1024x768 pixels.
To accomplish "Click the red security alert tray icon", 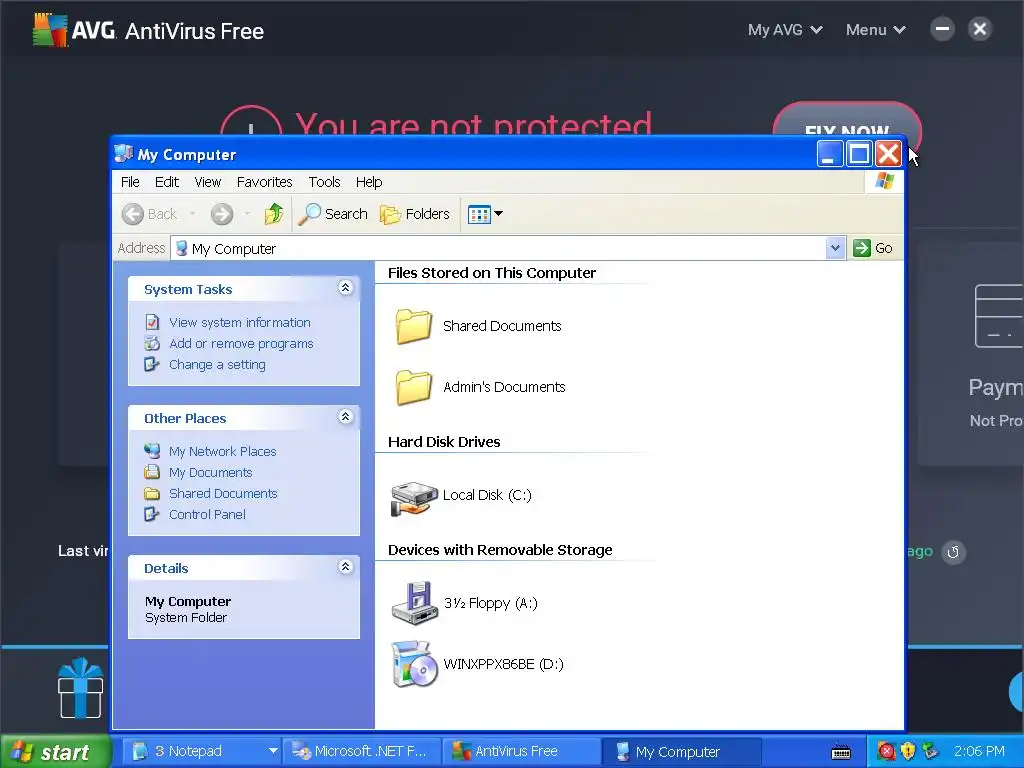I will coord(886,752).
